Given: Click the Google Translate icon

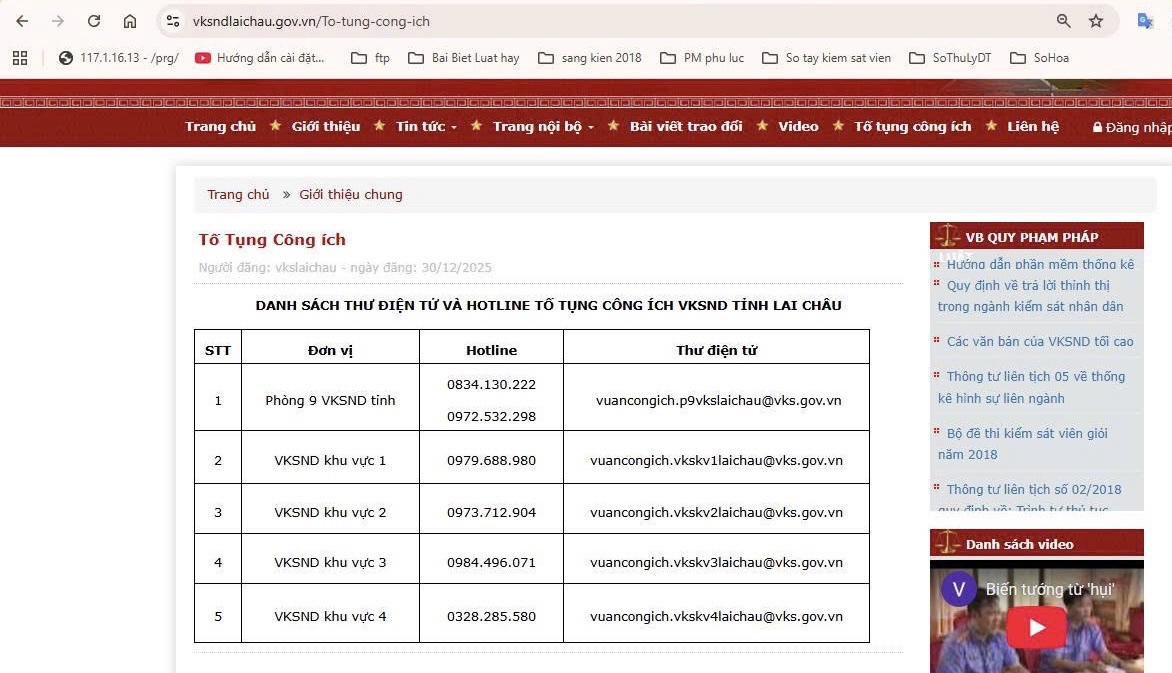Looking at the screenshot, I should tap(1146, 21).
